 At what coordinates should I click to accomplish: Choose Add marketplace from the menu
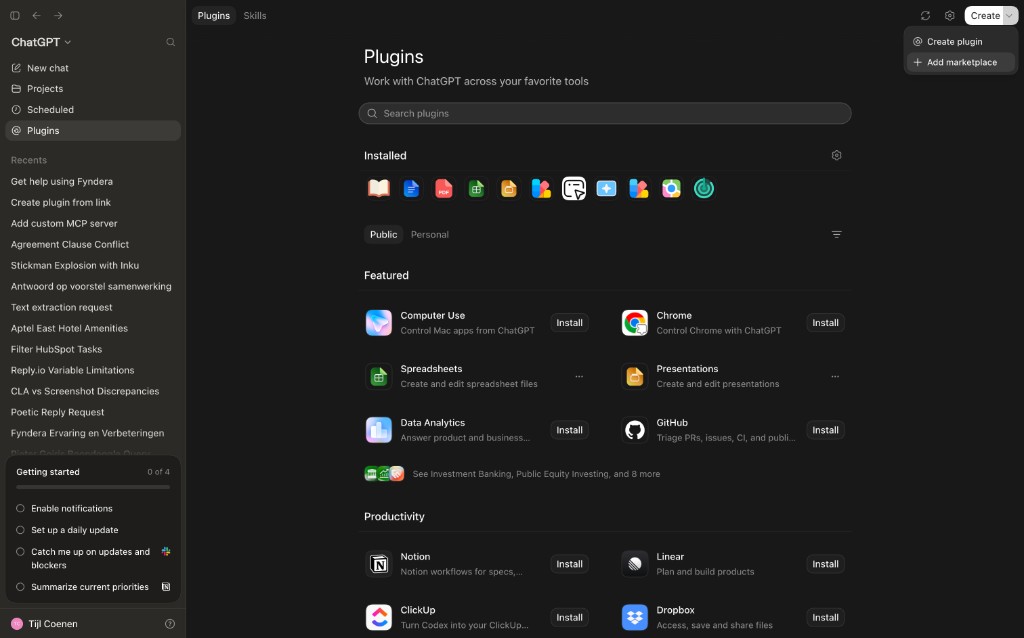[961, 62]
